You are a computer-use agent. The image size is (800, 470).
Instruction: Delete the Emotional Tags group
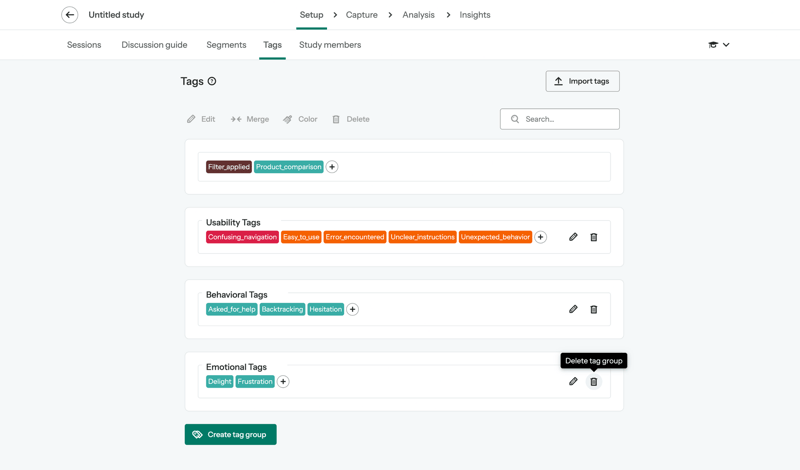[593, 381]
